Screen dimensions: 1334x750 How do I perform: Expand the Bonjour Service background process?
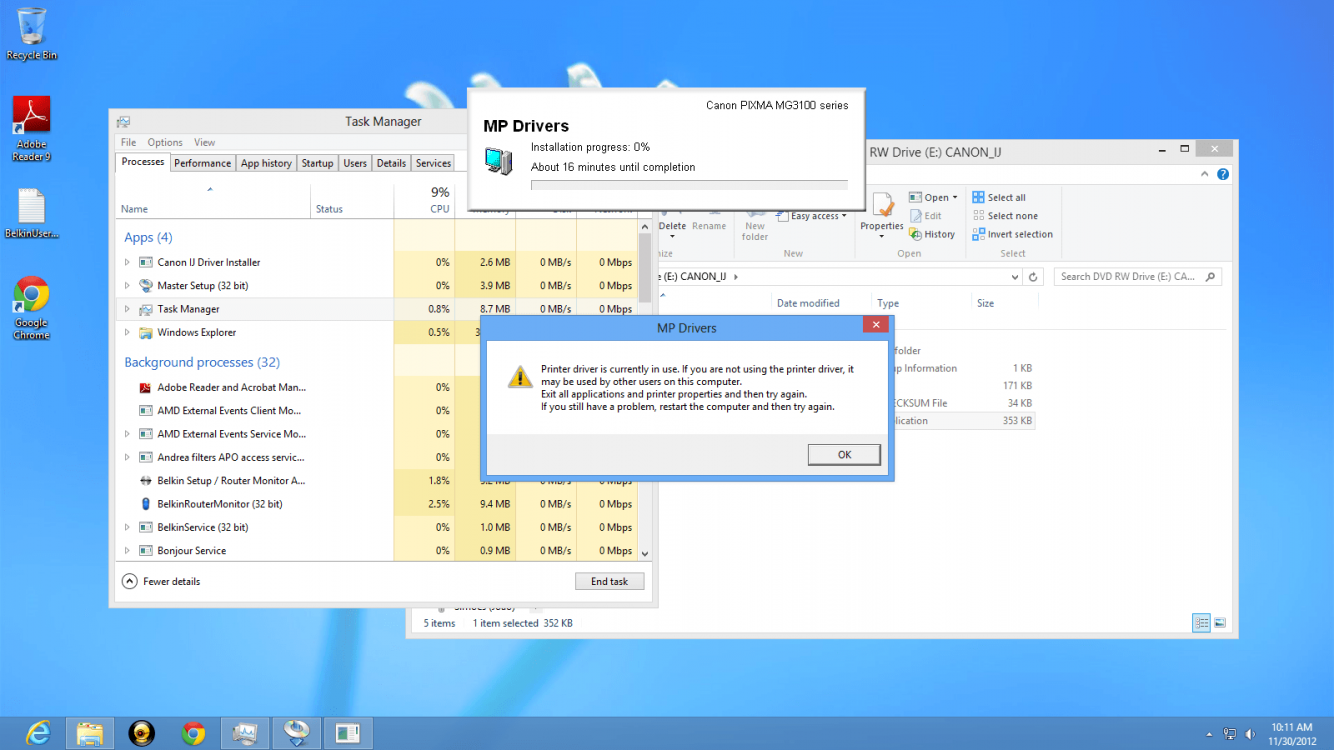tap(127, 551)
